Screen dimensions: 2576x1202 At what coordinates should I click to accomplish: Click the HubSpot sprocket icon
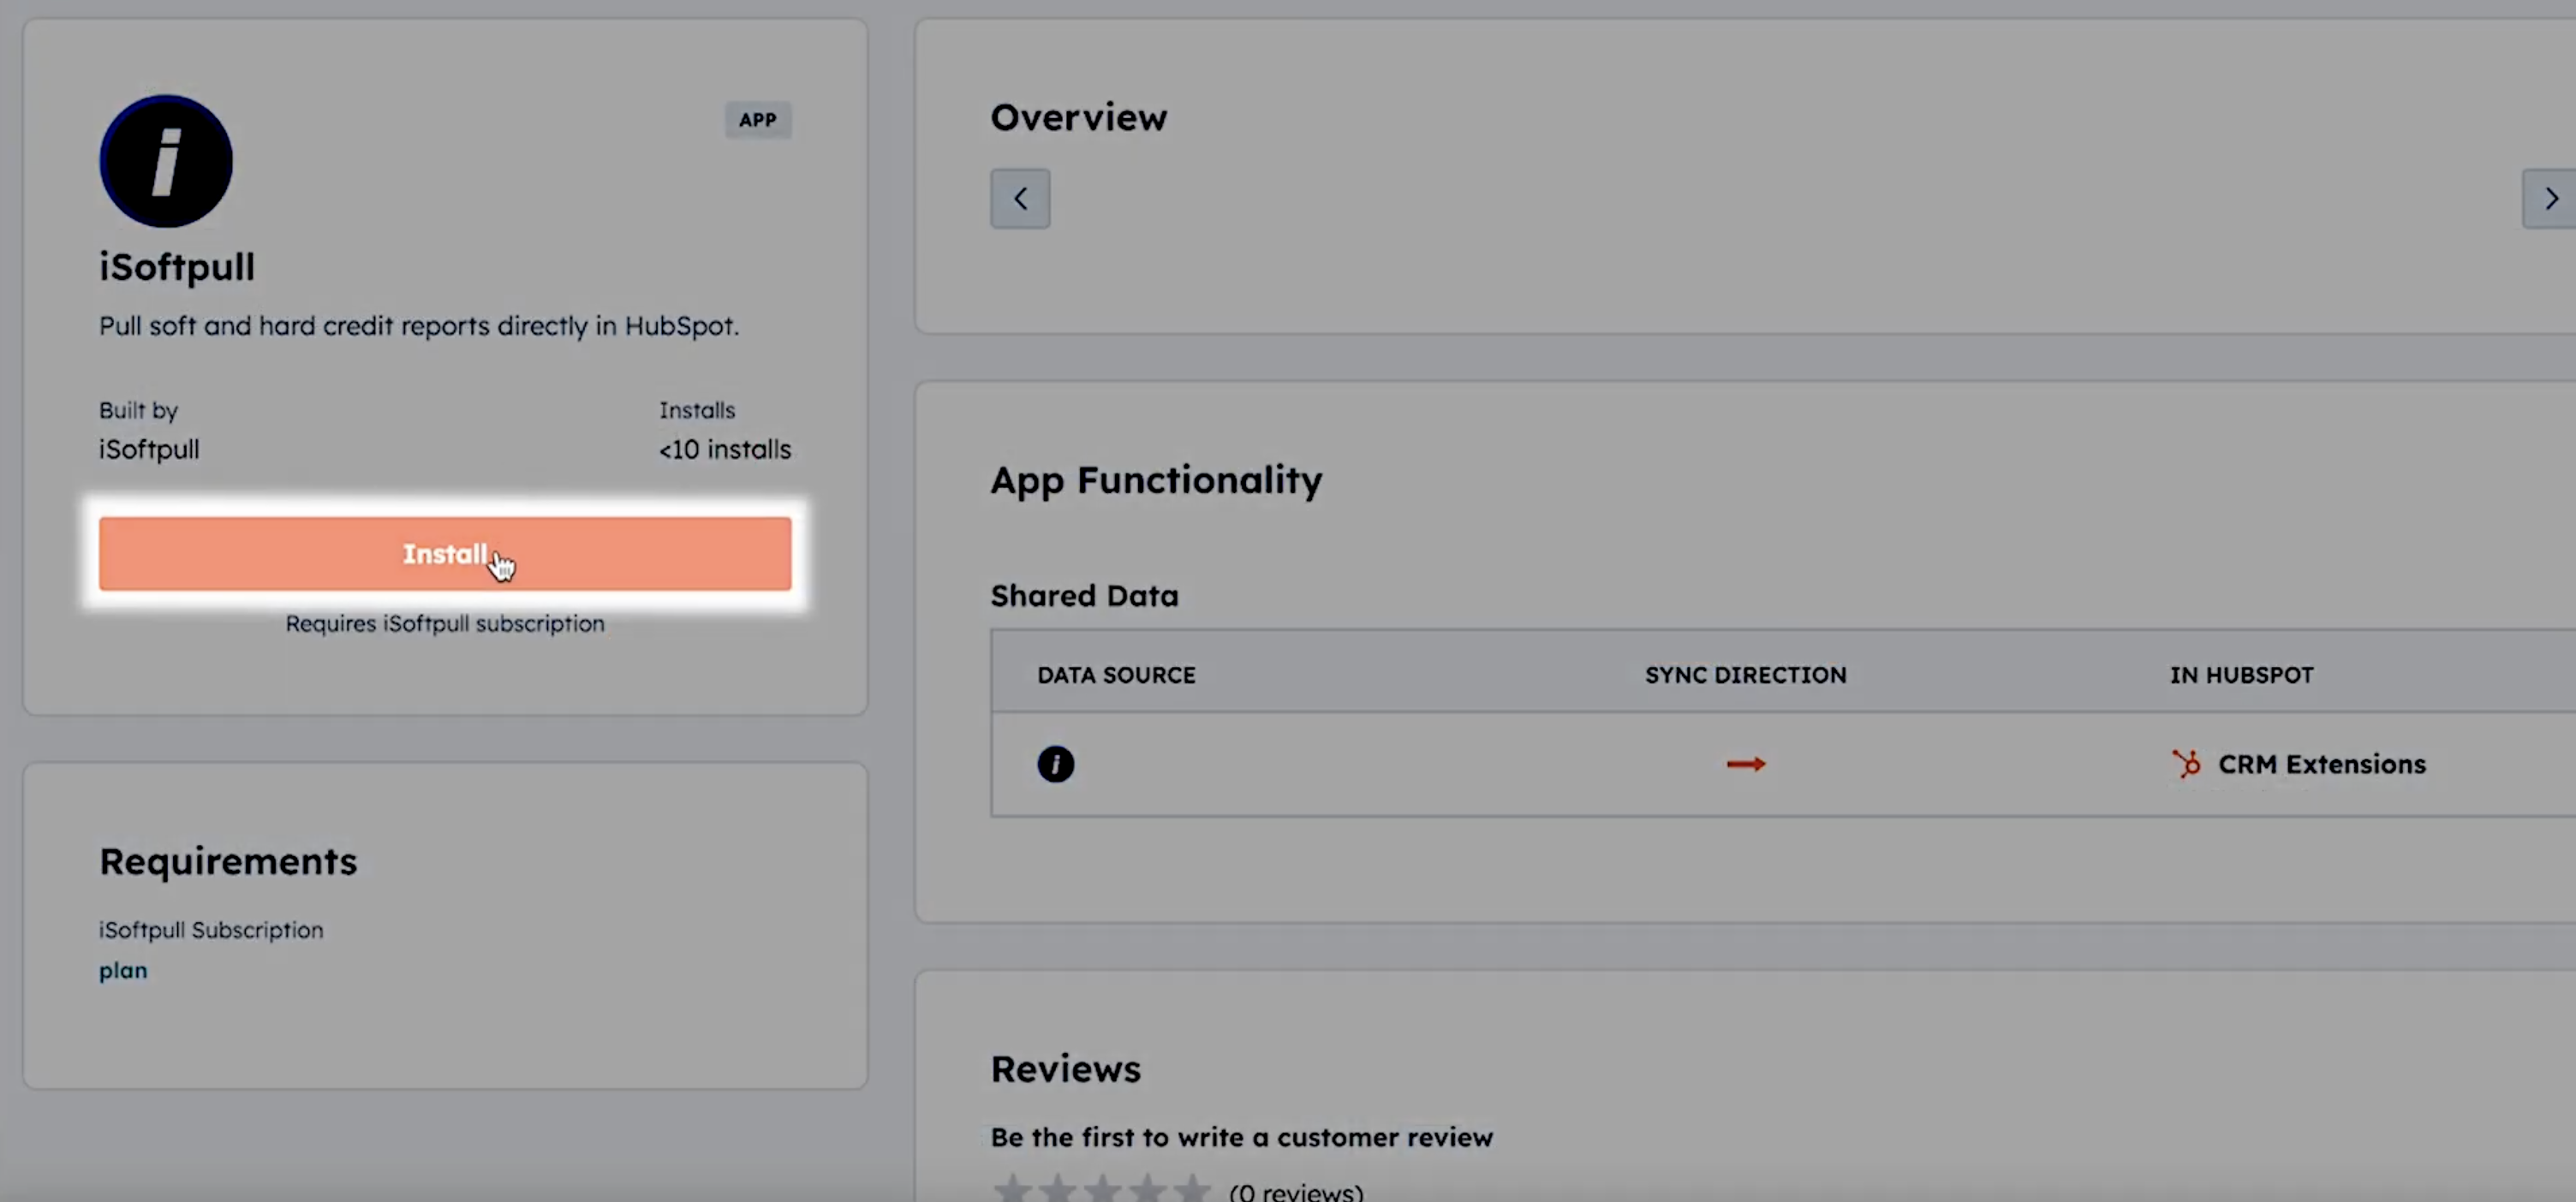2186,764
